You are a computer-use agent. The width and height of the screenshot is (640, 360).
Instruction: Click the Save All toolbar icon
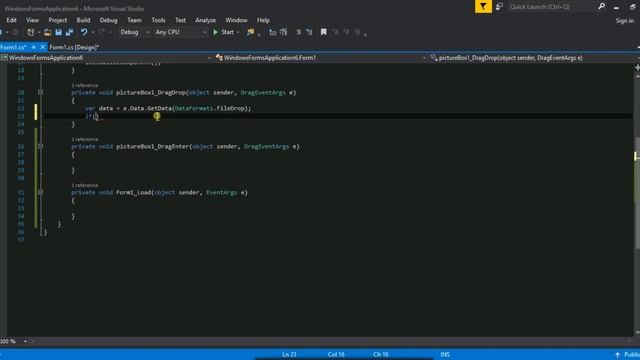coord(69,32)
